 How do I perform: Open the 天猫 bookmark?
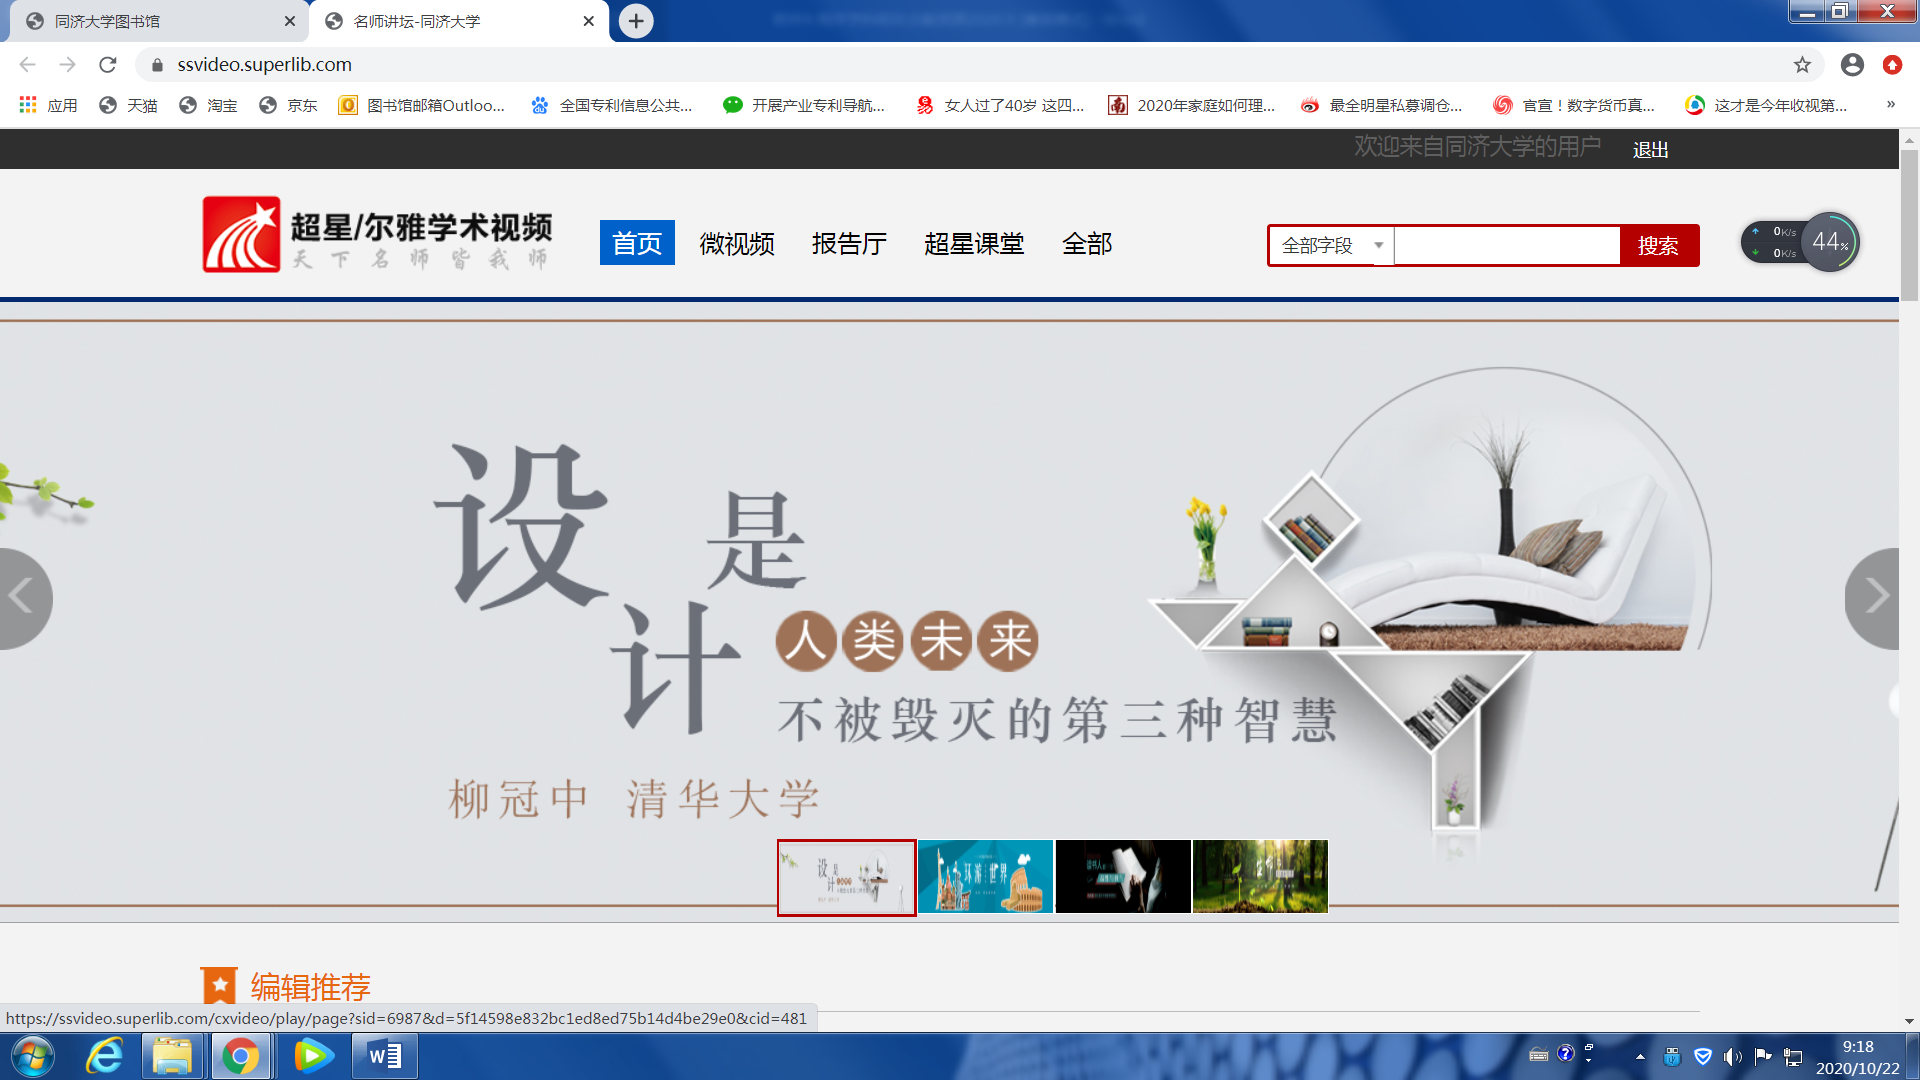[x=128, y=105]
